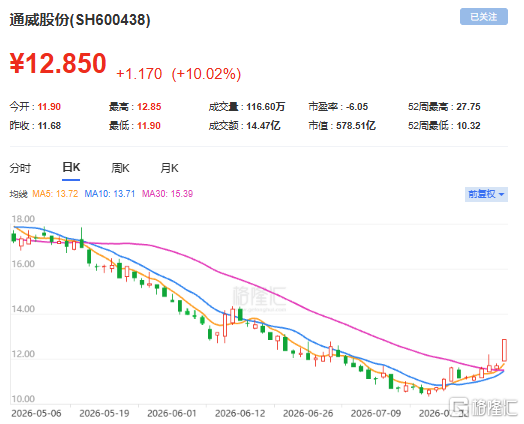
Task: Click the 52周最低 value 10.32
Action: 469,126
